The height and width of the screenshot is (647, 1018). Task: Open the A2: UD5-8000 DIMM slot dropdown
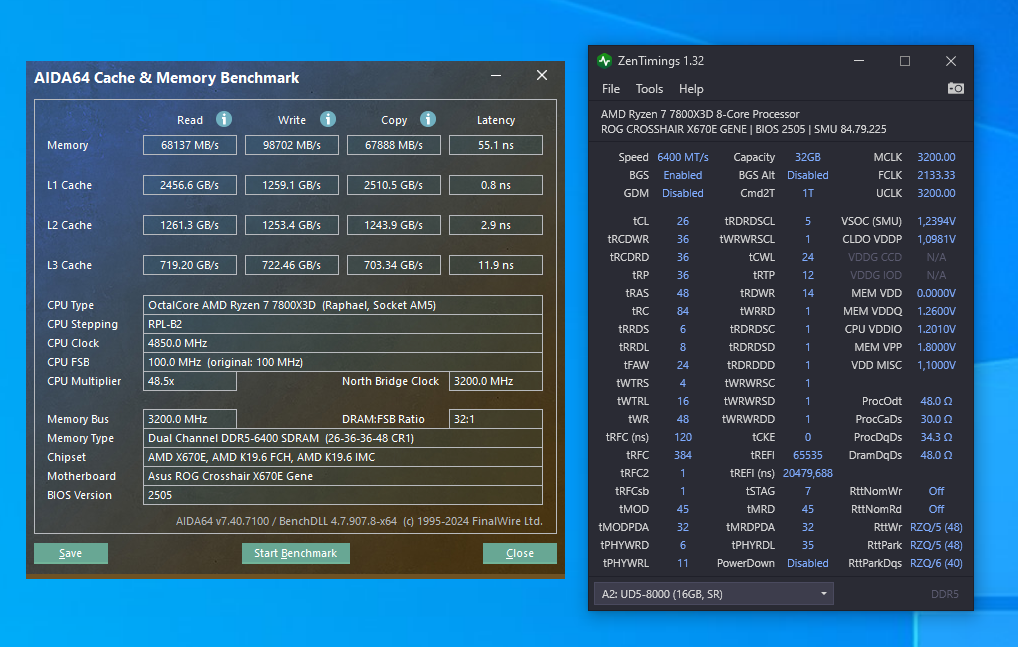[714, 594]
